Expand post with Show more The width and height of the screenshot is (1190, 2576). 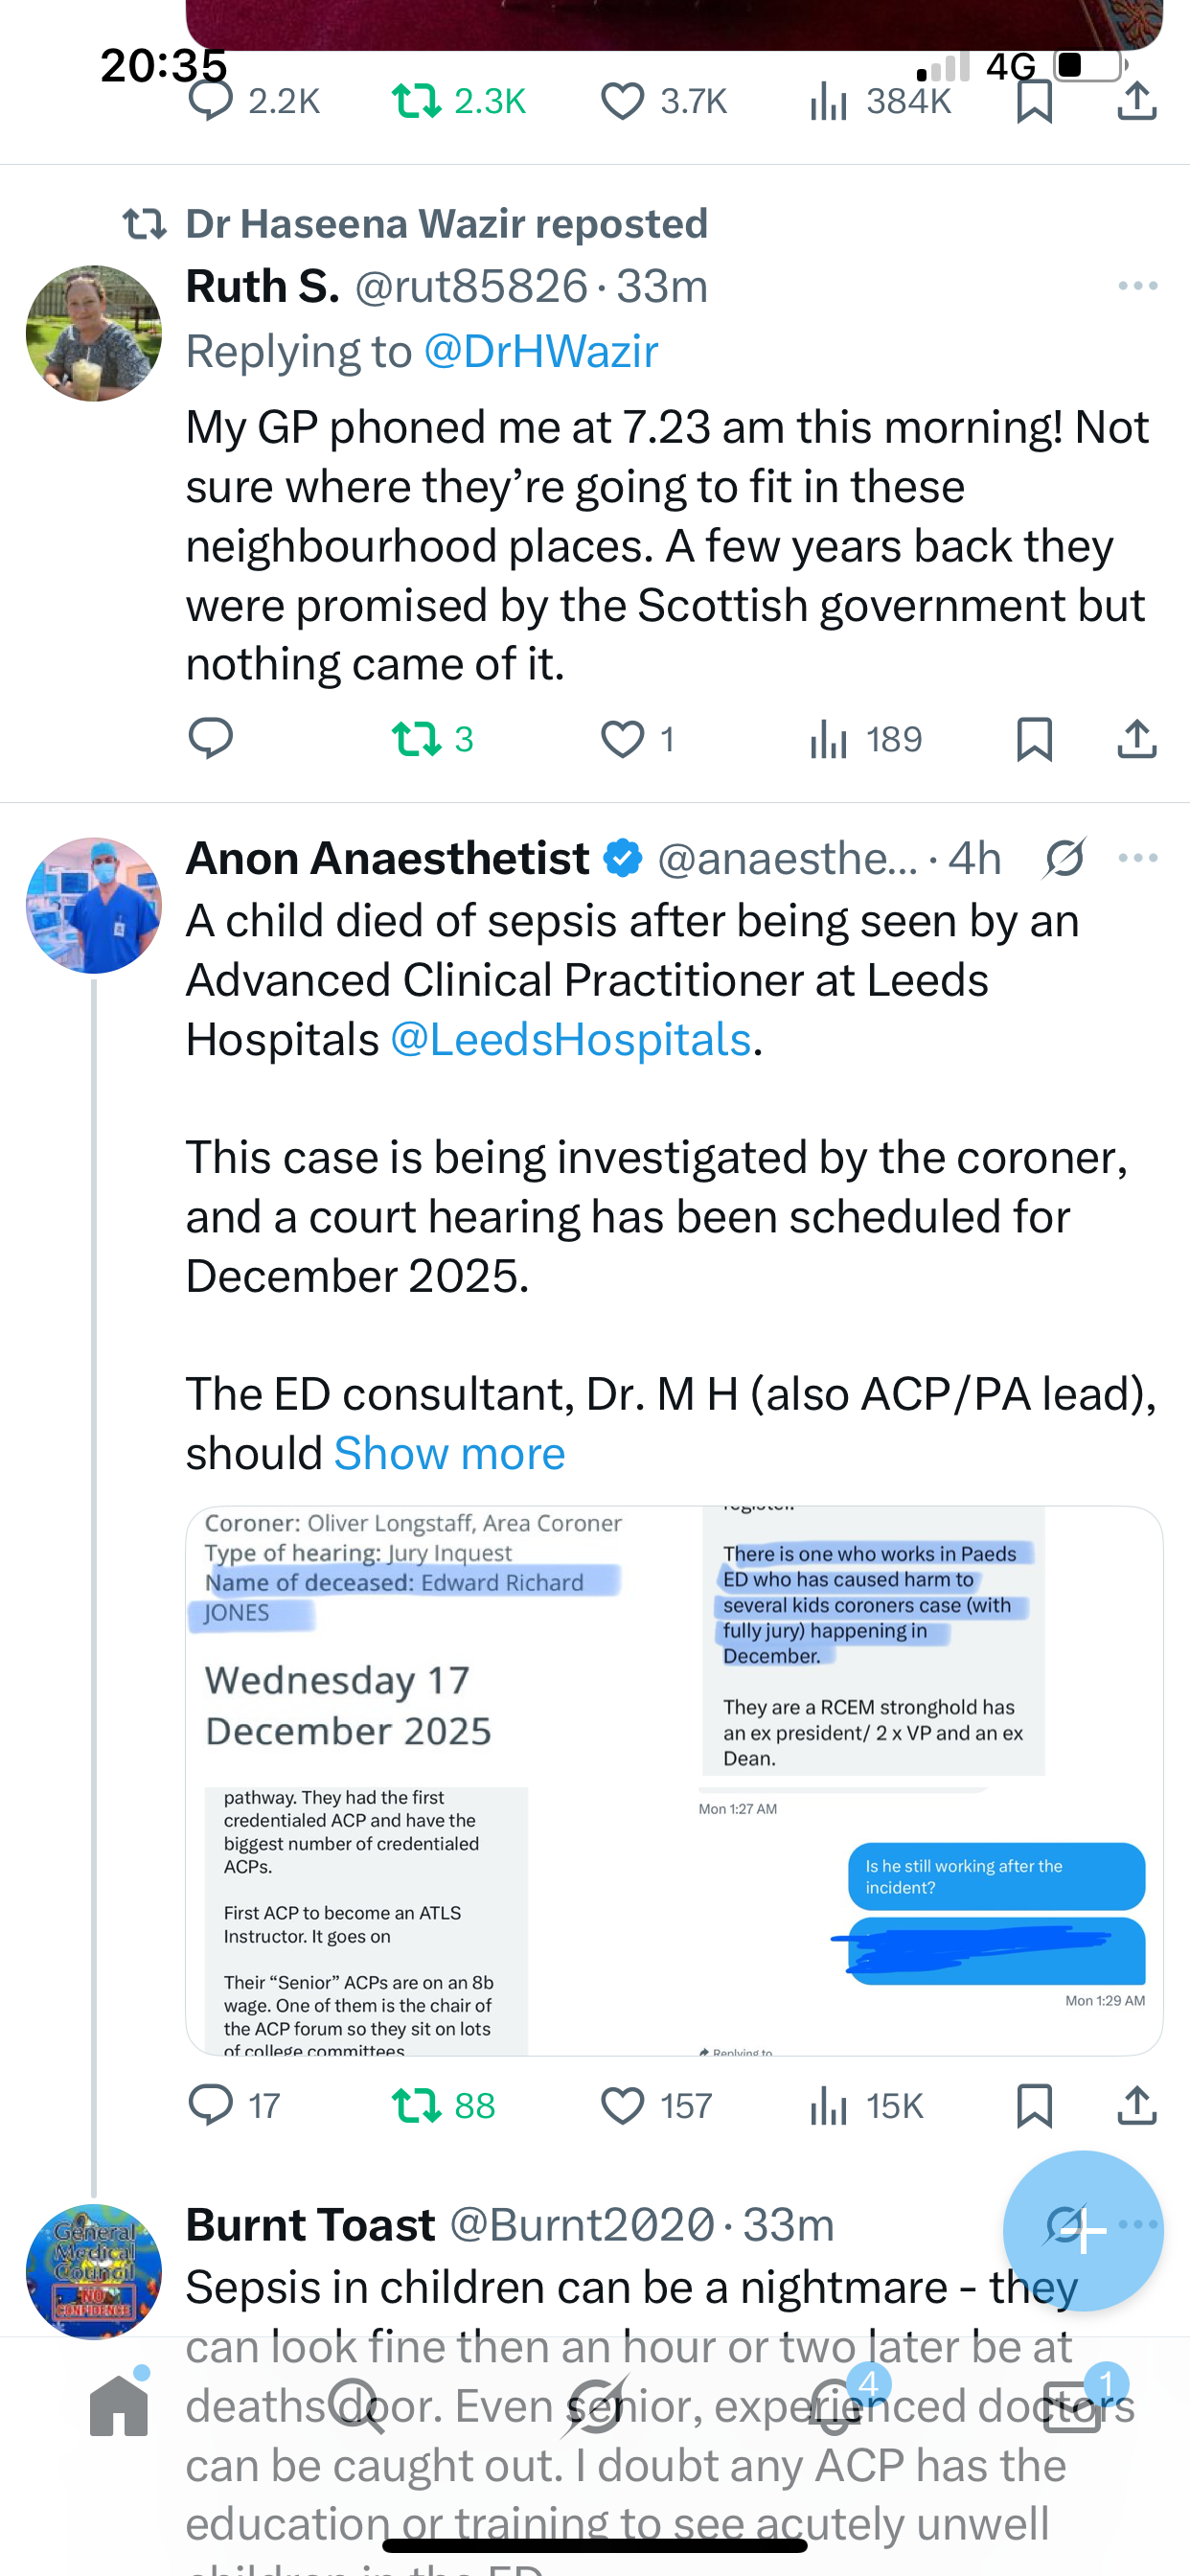click(449, 1453)
